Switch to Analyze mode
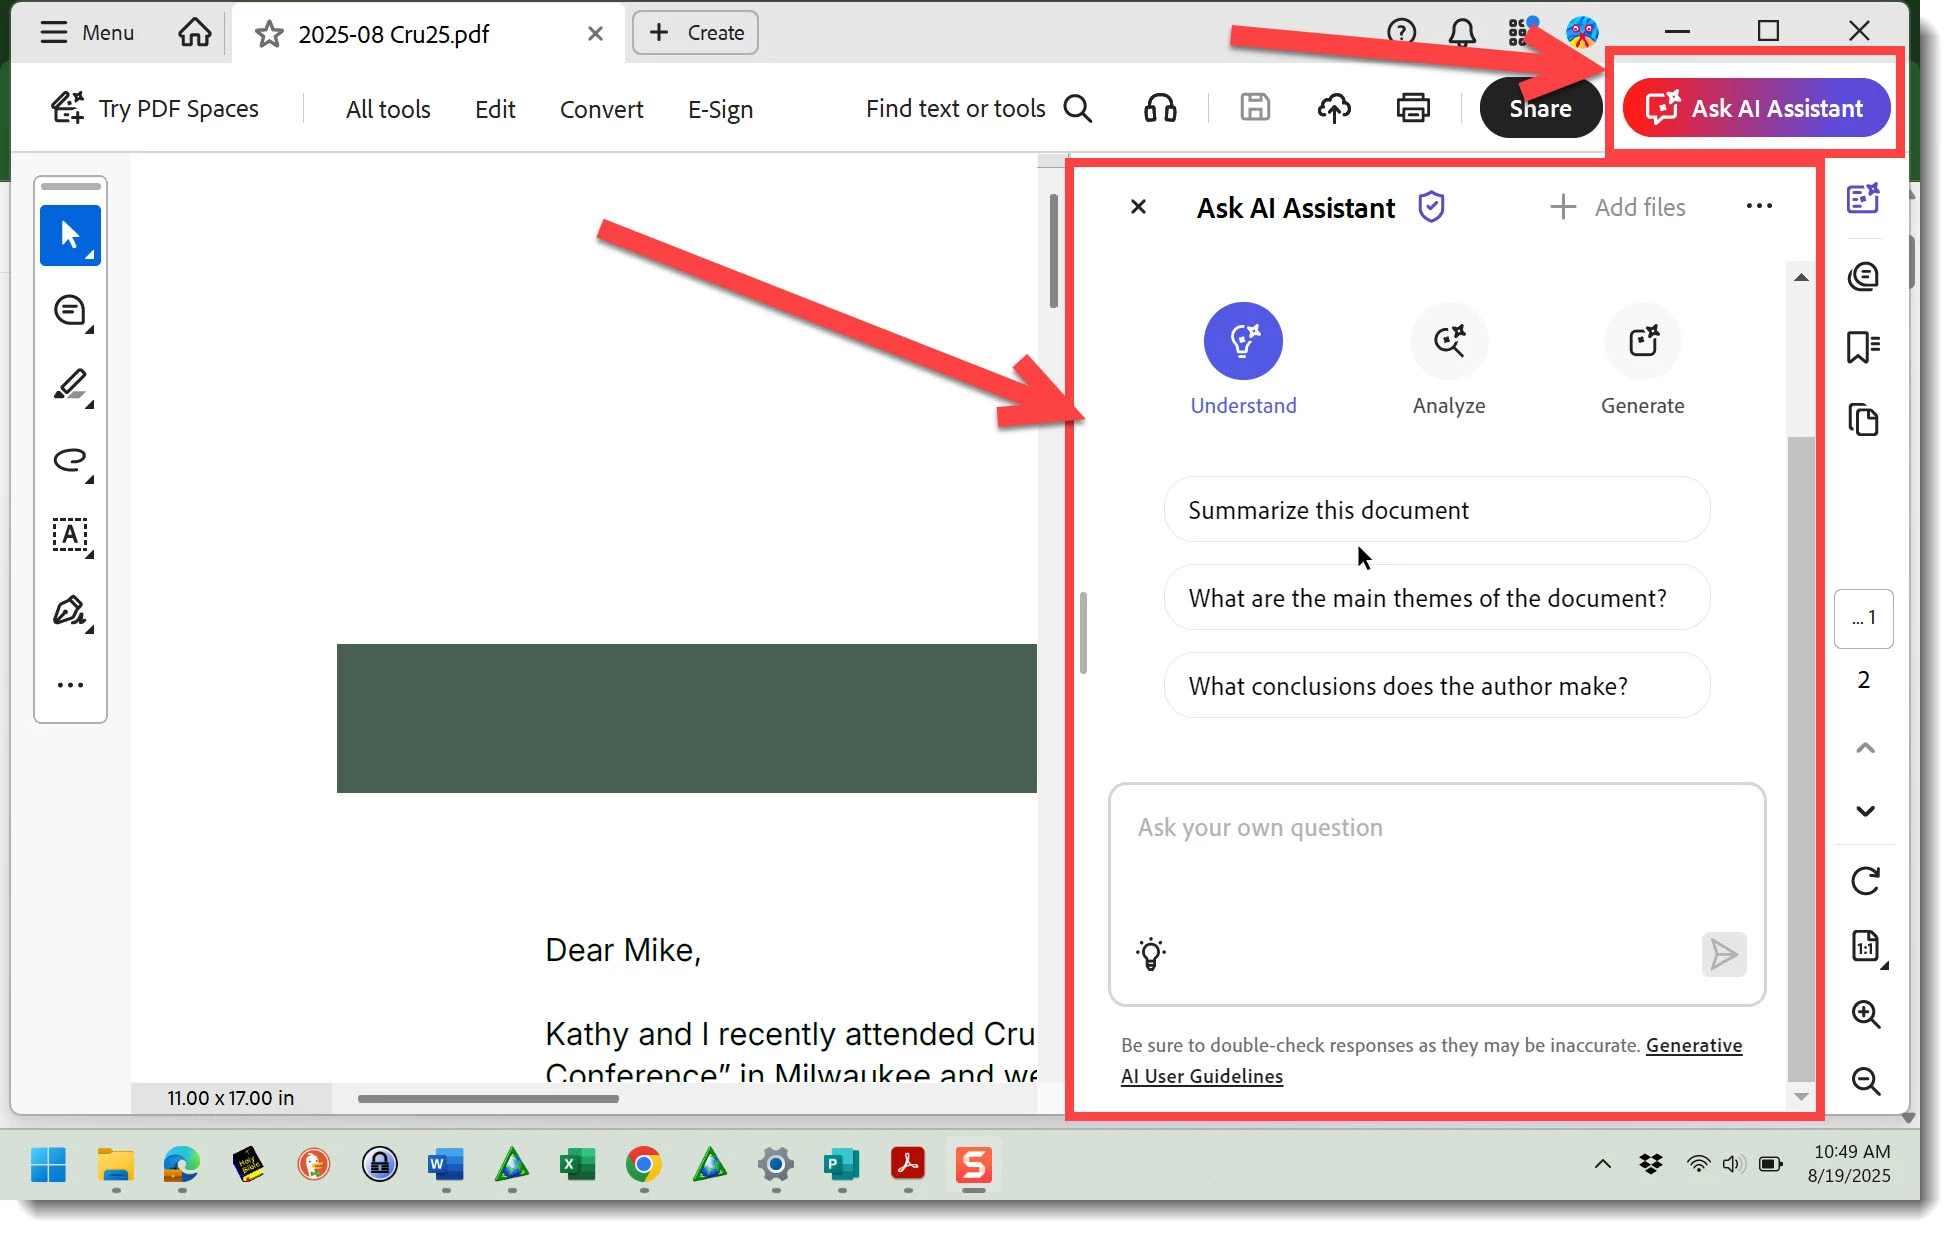1957x1237 pixels. 1448,342
